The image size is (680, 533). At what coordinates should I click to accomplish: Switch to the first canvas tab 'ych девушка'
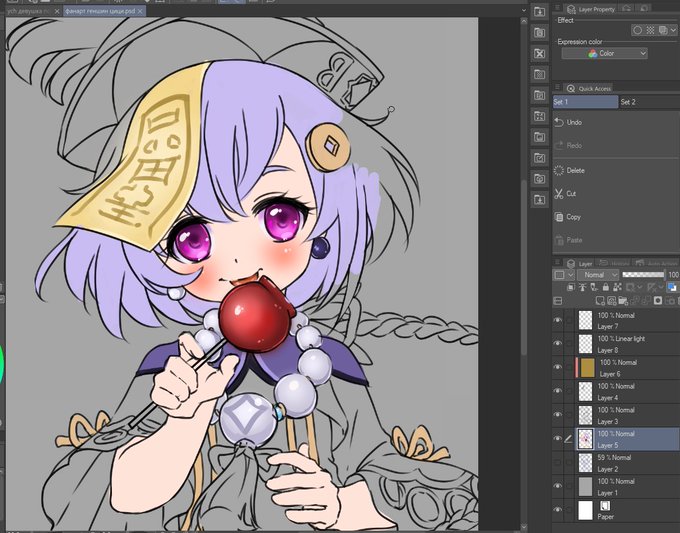pos(27,11)
